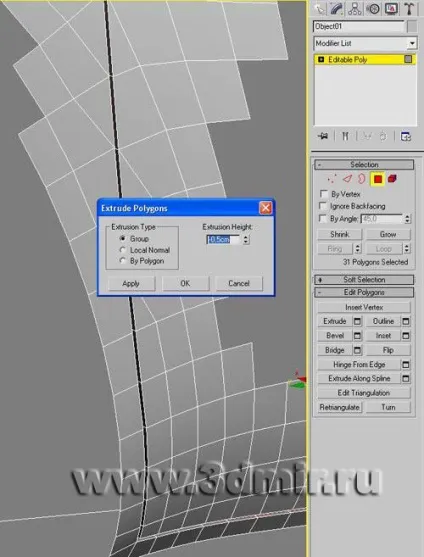Click the Retriangulate button

[339, 407]
